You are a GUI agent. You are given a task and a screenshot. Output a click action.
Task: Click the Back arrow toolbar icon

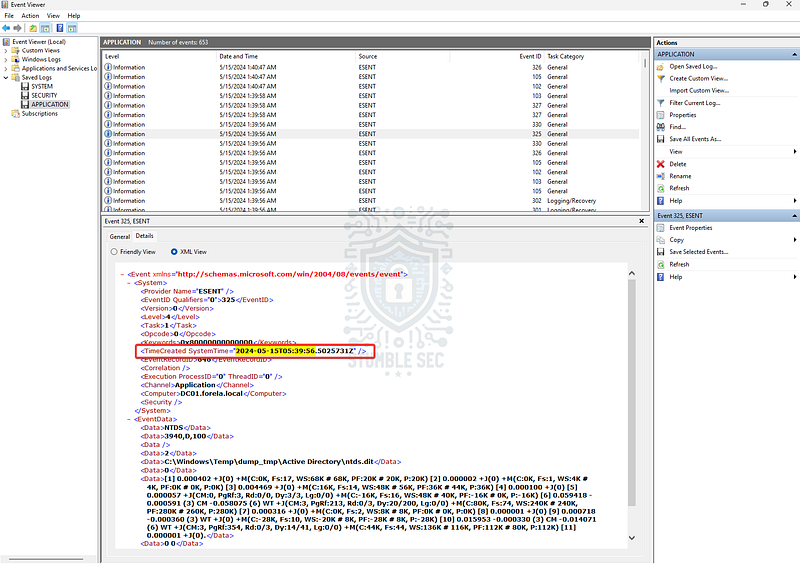click(x=6, y=28)
